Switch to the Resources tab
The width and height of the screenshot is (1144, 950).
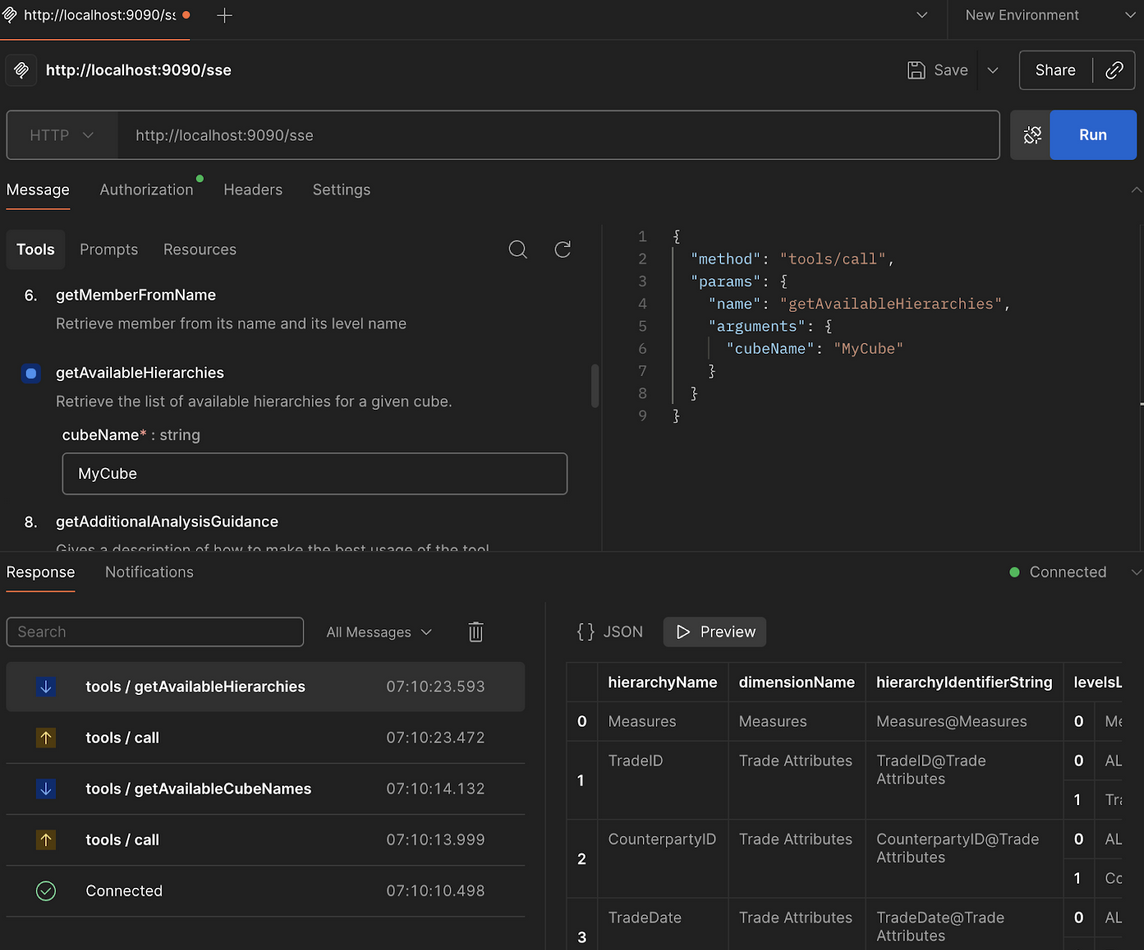point(200,250)
